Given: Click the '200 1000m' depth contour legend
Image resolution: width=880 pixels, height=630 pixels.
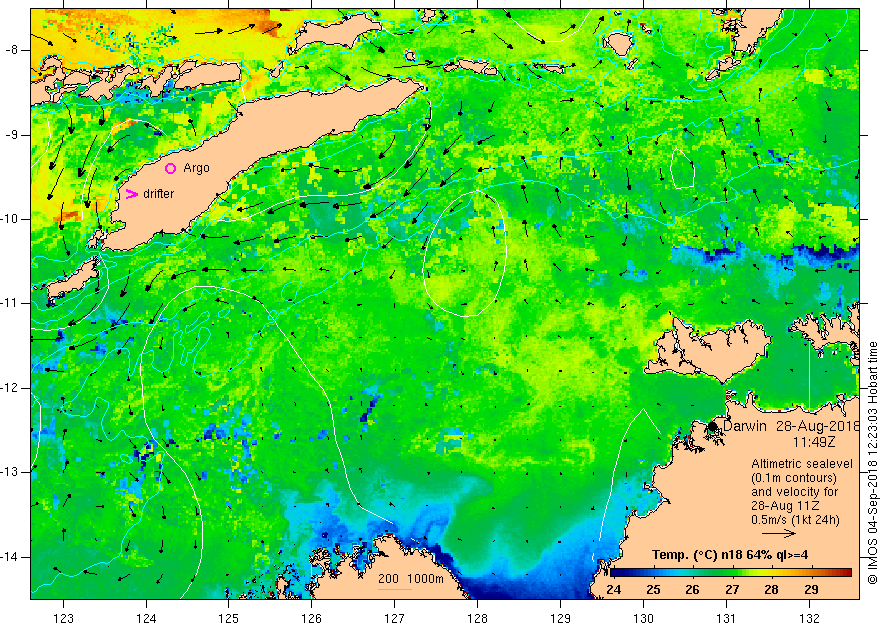Looking at the screenshot, I should pos(411,579).
